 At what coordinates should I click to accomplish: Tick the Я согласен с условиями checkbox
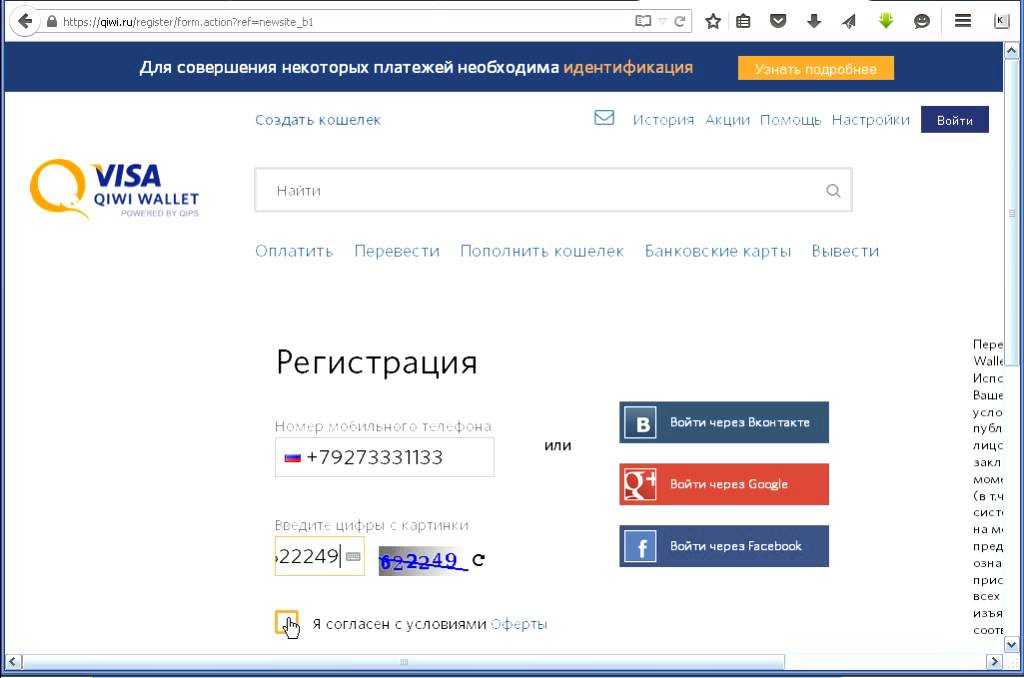point(287,622)
